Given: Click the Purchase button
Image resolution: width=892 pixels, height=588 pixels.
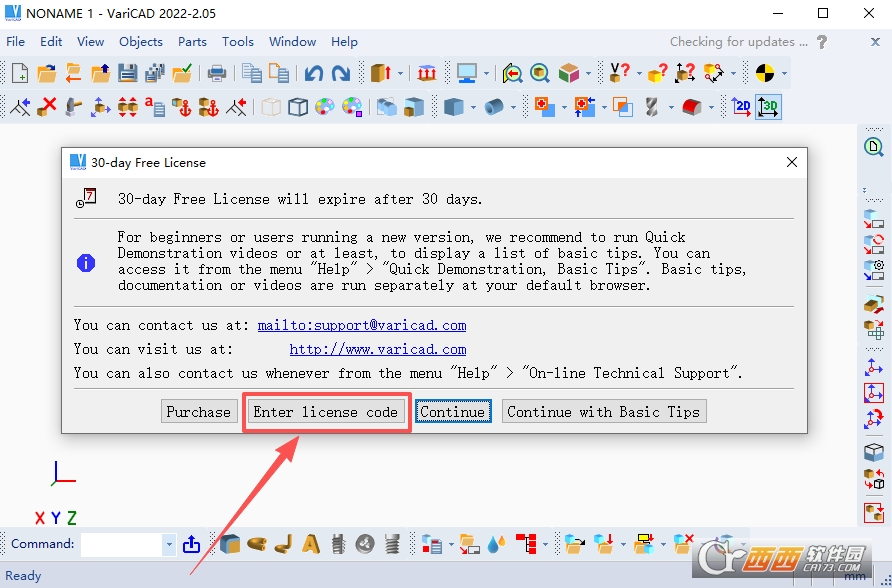Looking at the screenshot, I should point(199,412).
